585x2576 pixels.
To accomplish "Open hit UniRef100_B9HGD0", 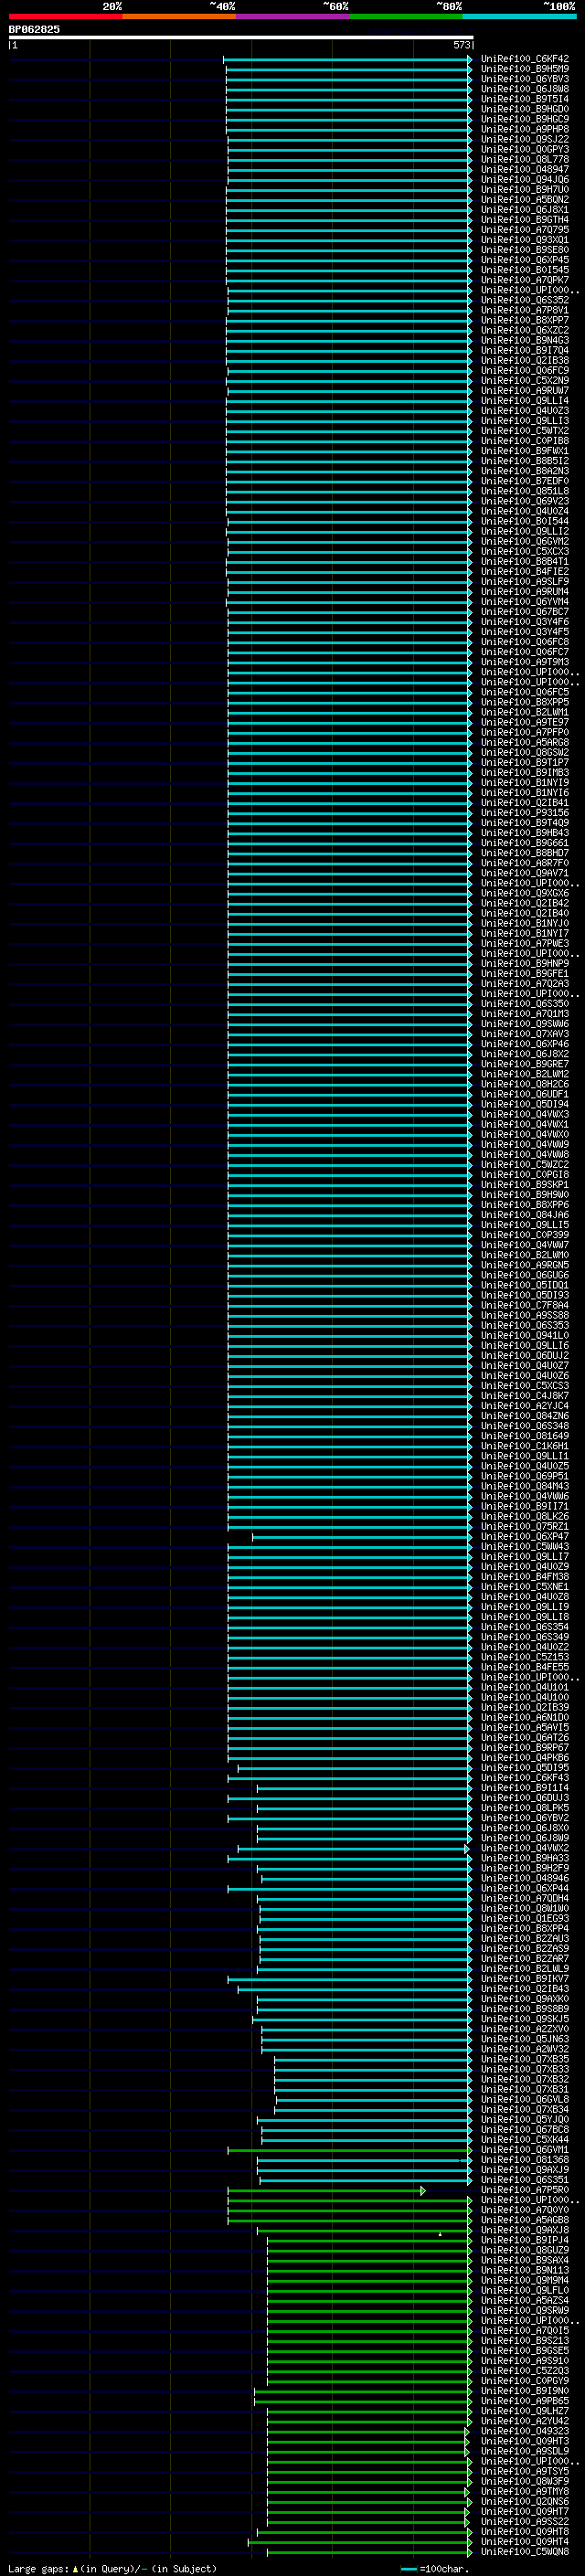I will 525,109.
